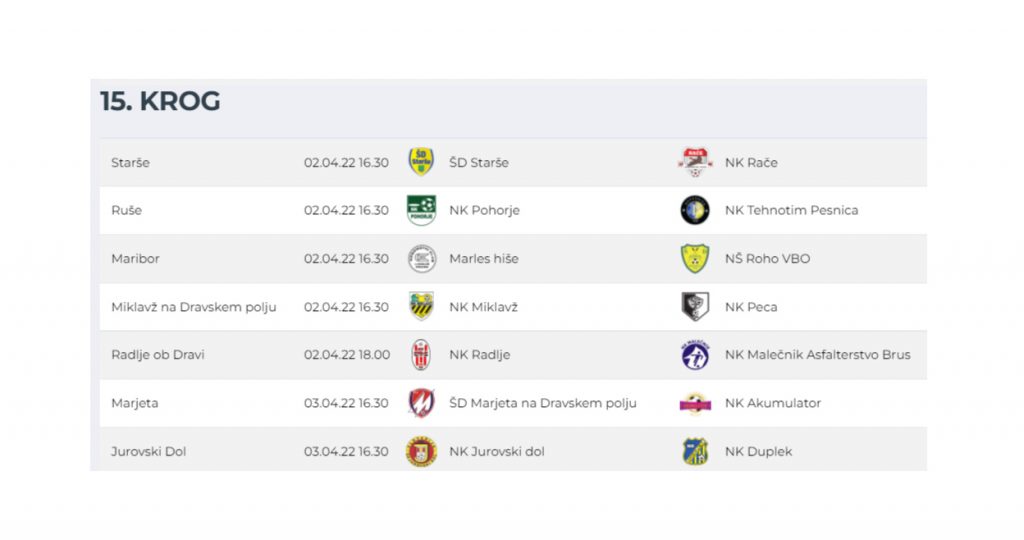1024x540 pixels.
Task: Open the NK Malečnik Asfalterstvo Brus link
Action: (x=817, y=354)
